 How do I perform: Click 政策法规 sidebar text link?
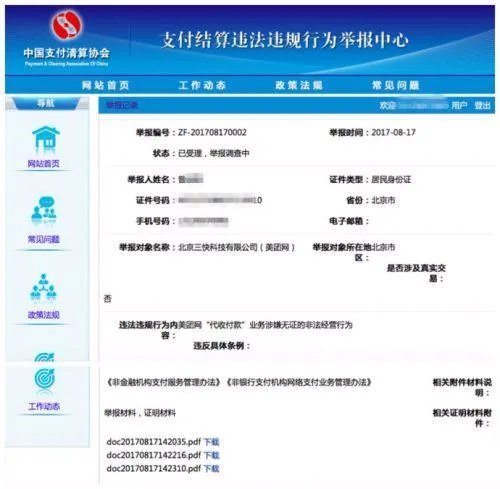coord(44,315)
